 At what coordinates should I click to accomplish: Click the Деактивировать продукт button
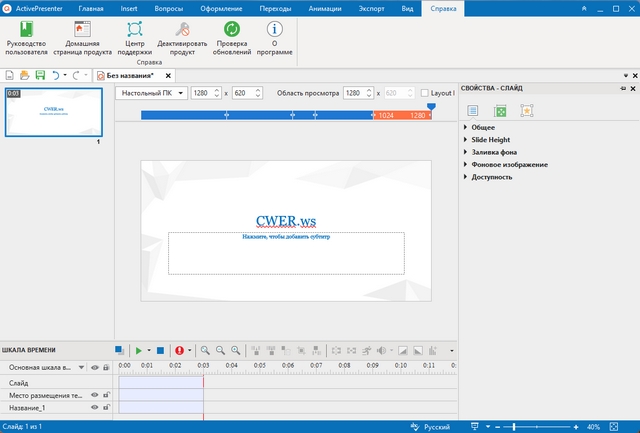pyautogui.click(x=182, y=38)
